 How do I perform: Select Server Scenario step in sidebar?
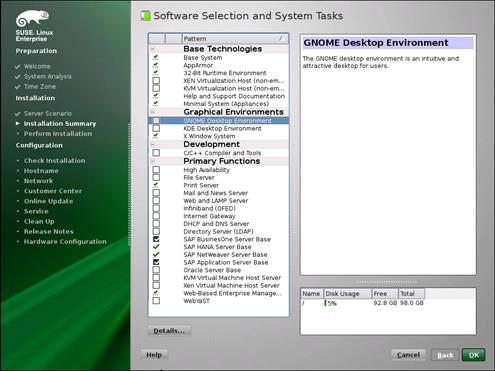[x=48, y=113]
